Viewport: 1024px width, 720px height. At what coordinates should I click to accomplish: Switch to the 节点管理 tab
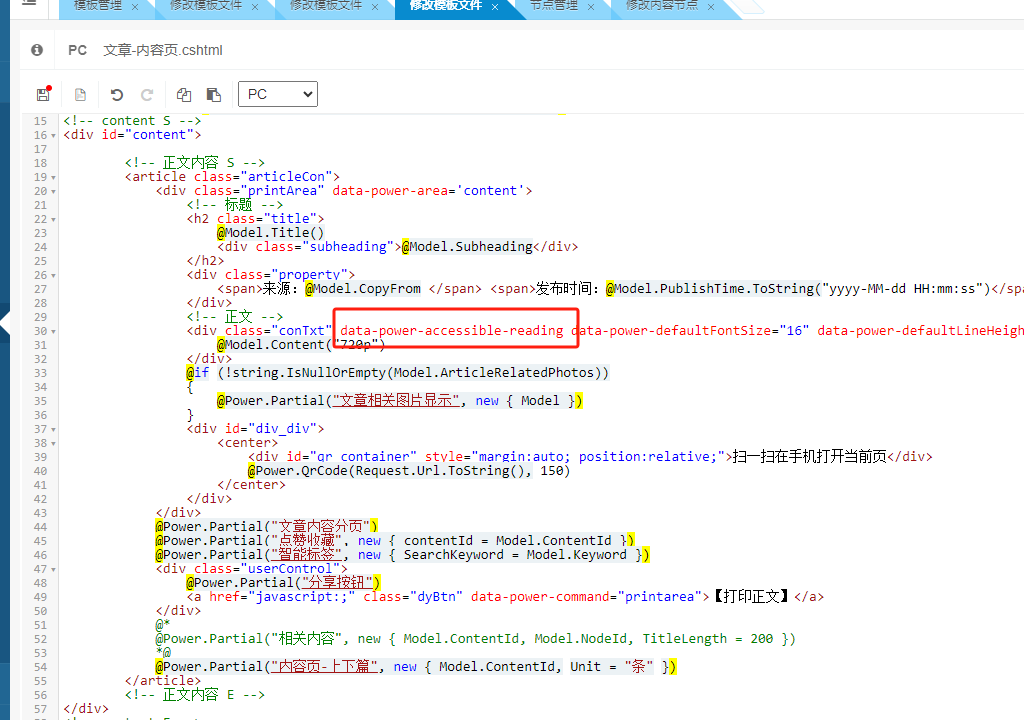tap(553, 6)
